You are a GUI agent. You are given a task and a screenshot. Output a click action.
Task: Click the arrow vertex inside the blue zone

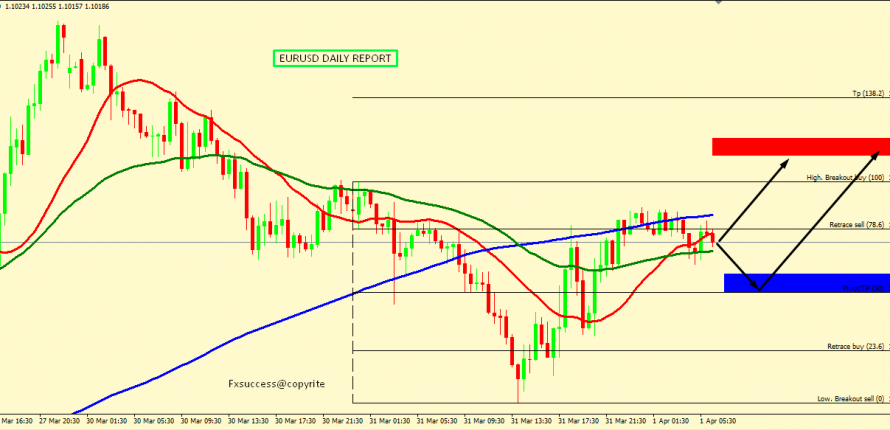click(x=759, y=290)
